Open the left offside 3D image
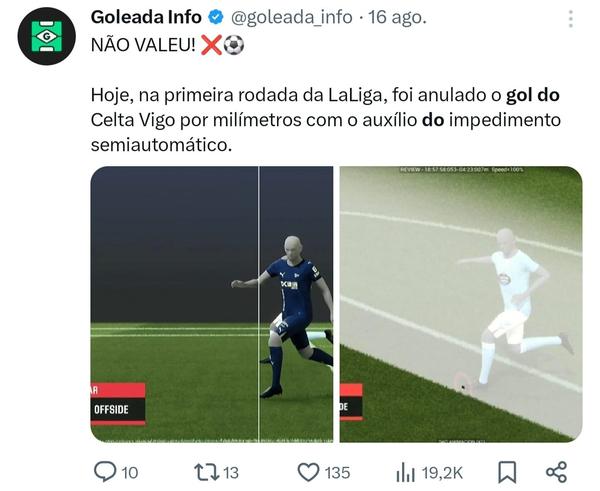Image resolution: width=600 pixels, height=491 pixels. click(x=212, y=304)
